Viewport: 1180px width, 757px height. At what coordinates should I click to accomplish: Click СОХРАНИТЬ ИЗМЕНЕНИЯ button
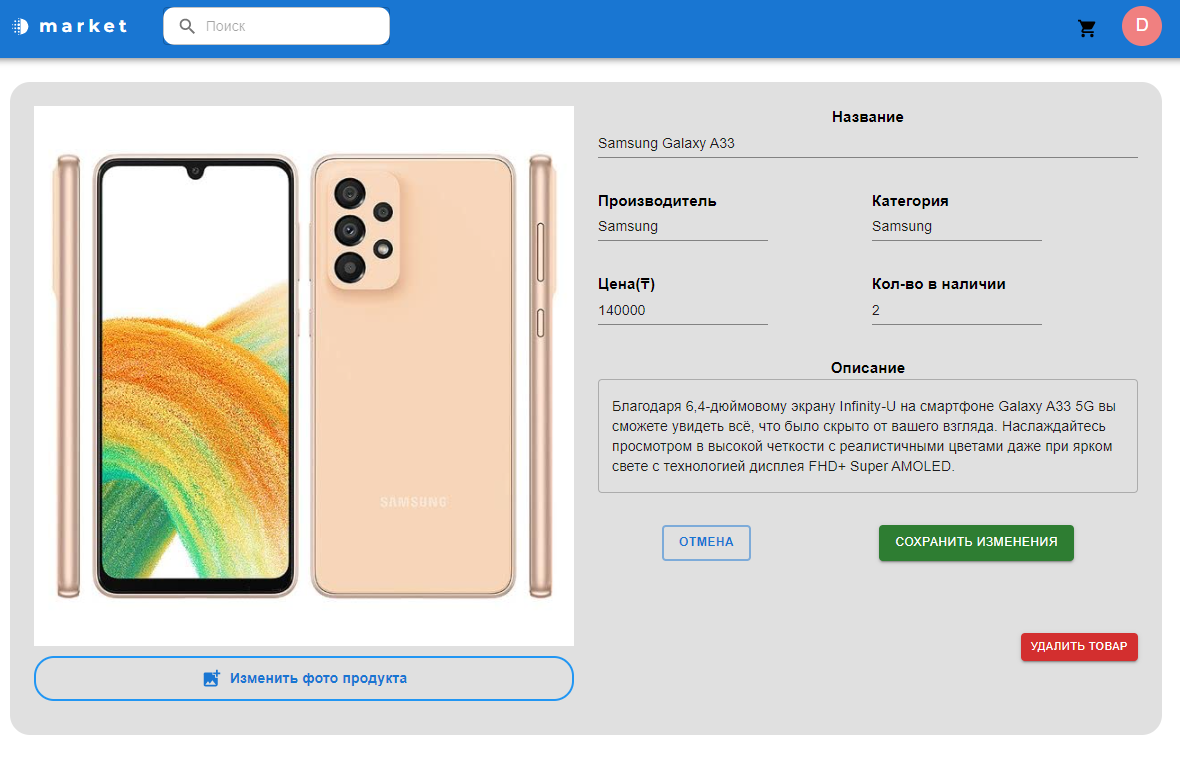click(976, 543)
